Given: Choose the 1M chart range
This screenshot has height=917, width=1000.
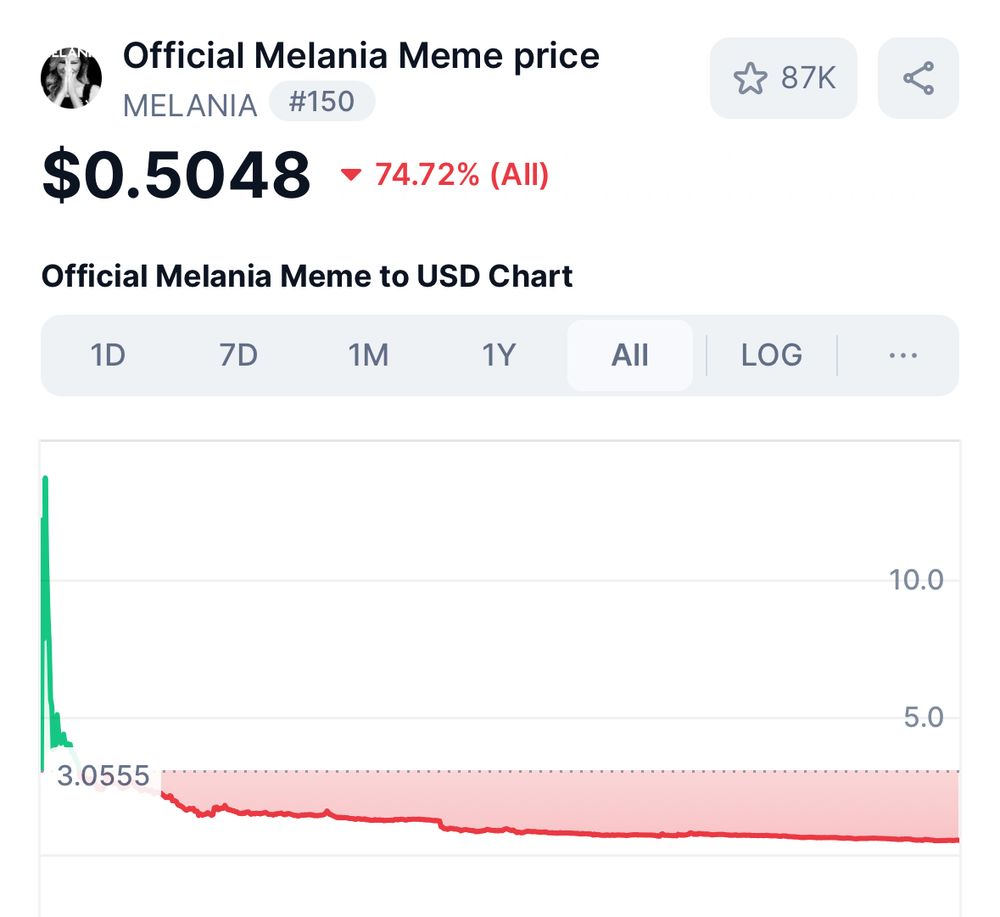Looking at the screenshot, I should pos(368,355).
